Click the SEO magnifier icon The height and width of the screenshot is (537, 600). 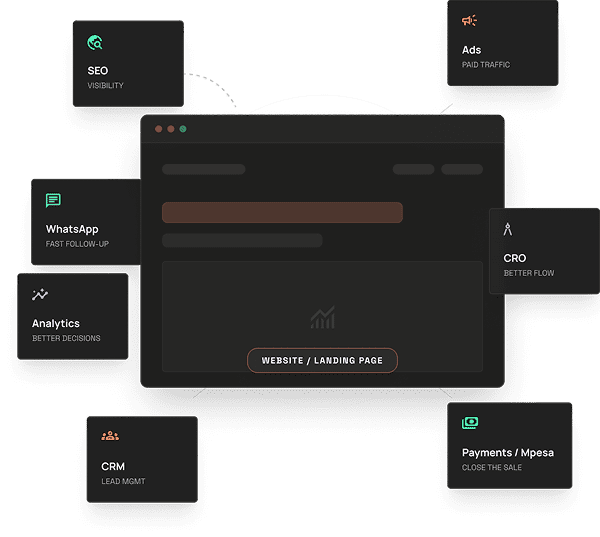(96, 43)
